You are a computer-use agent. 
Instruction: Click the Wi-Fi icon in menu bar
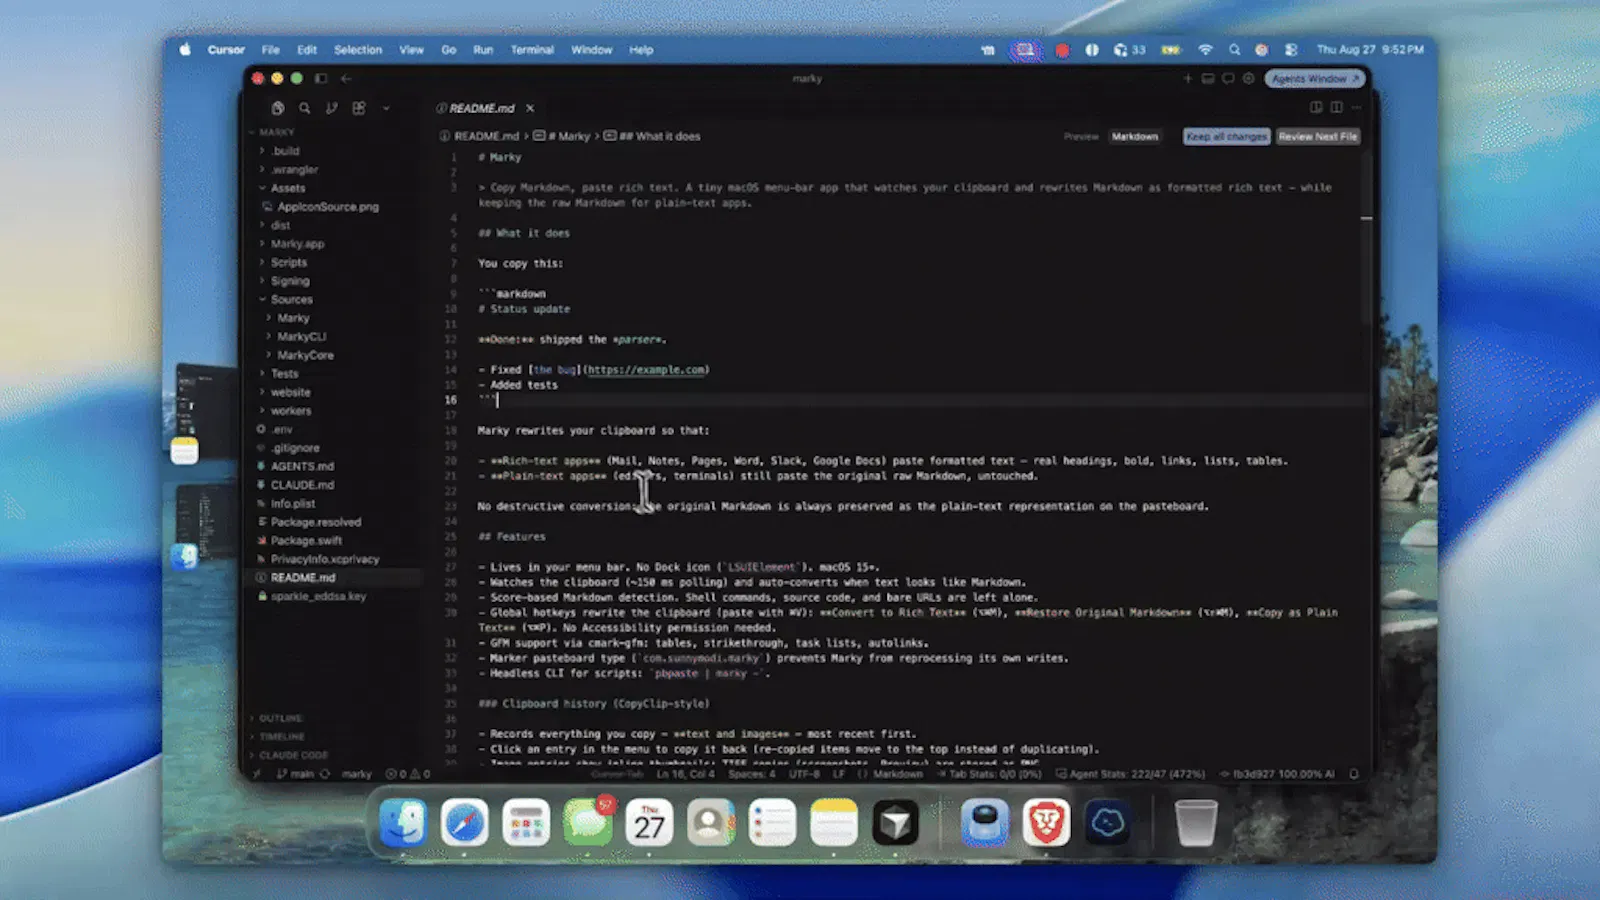tap(1205, 49)
